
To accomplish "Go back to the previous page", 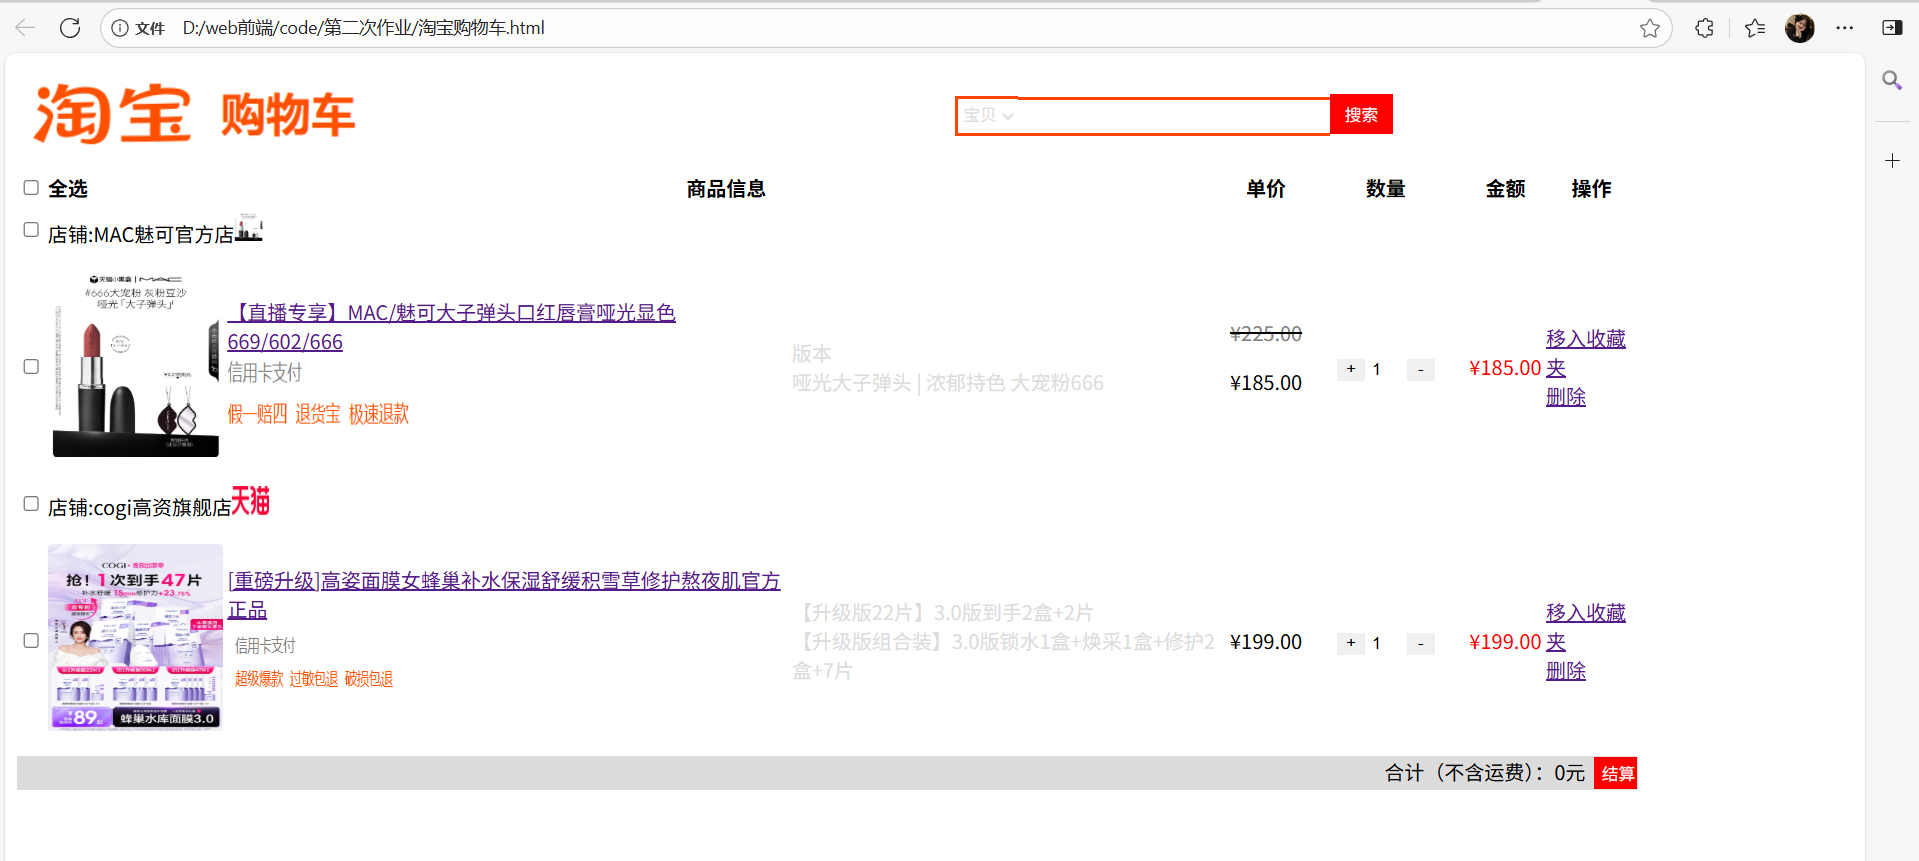I will 25,28.
